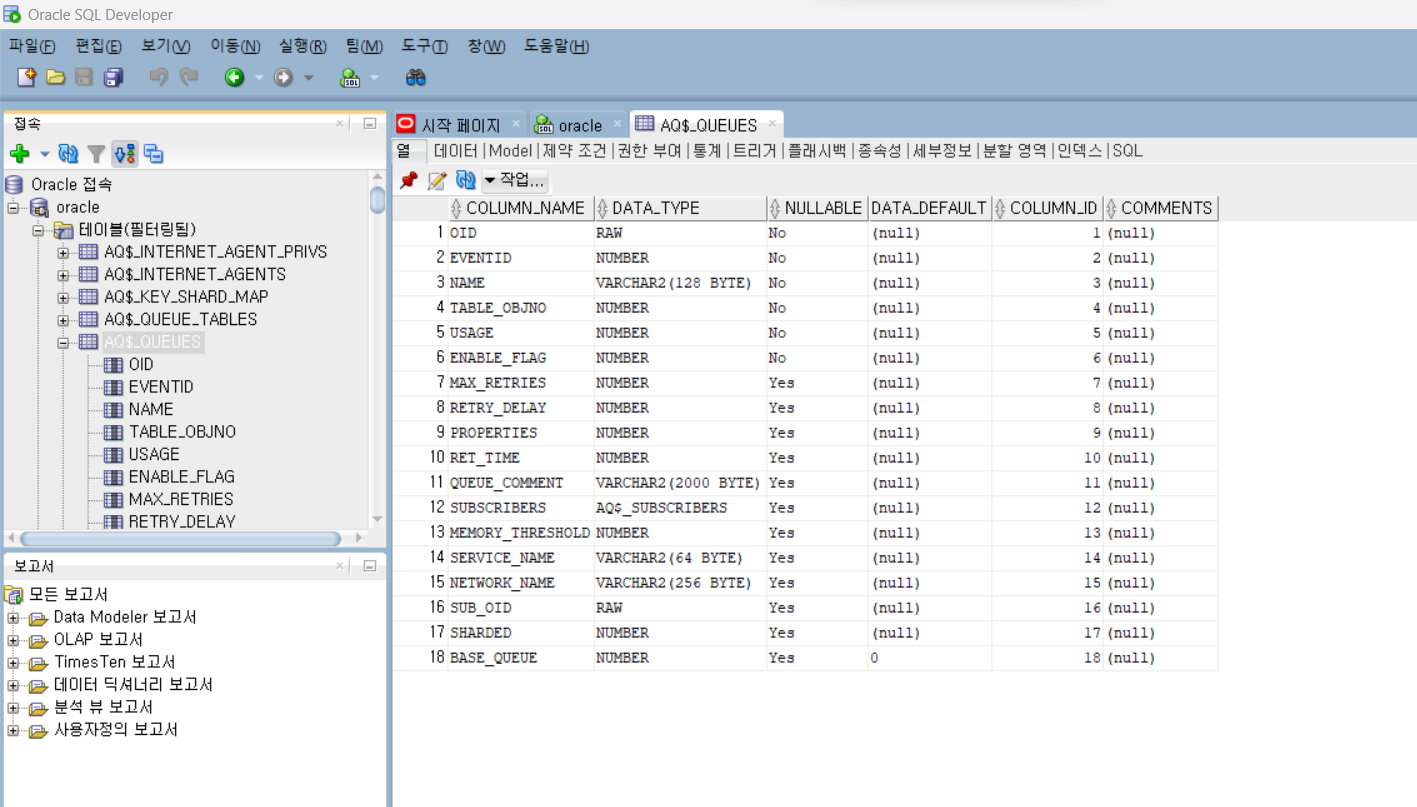
Task: Refresh the AQ$_QUEUES columns view
Action: coord(465,180)
